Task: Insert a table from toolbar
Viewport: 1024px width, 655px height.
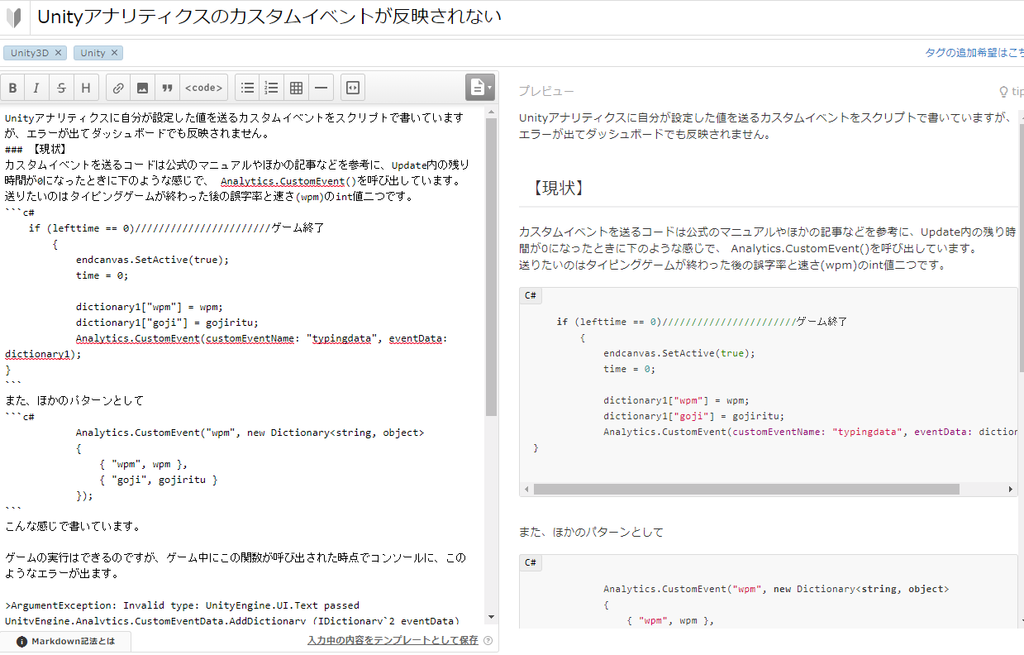Action: click(x=296, y=88)
